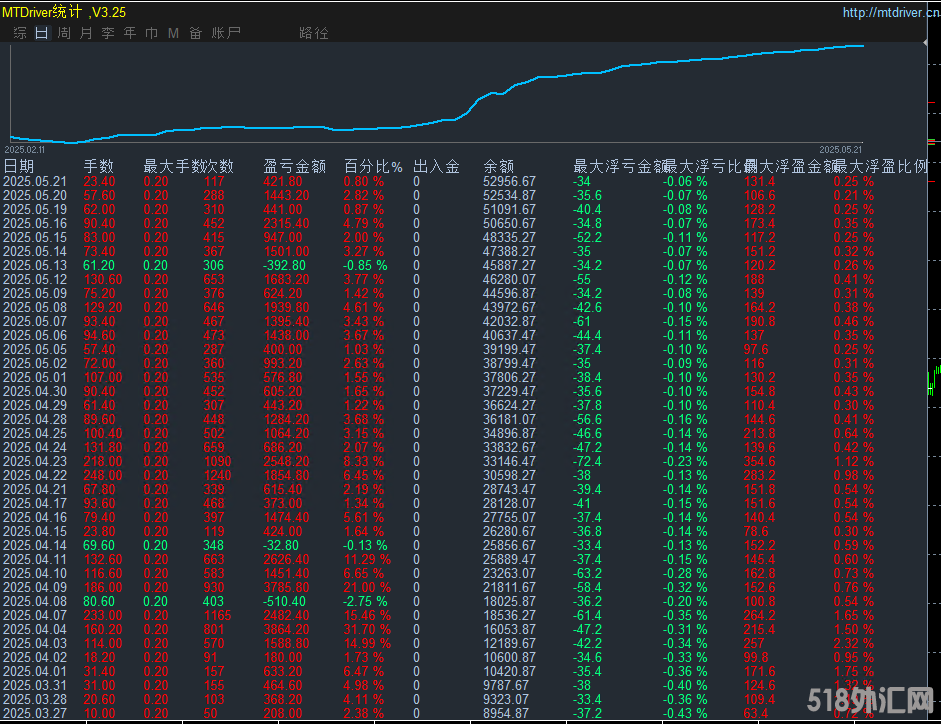
Task: Click the 余额 column header
Action: click(x=499, y=166)
